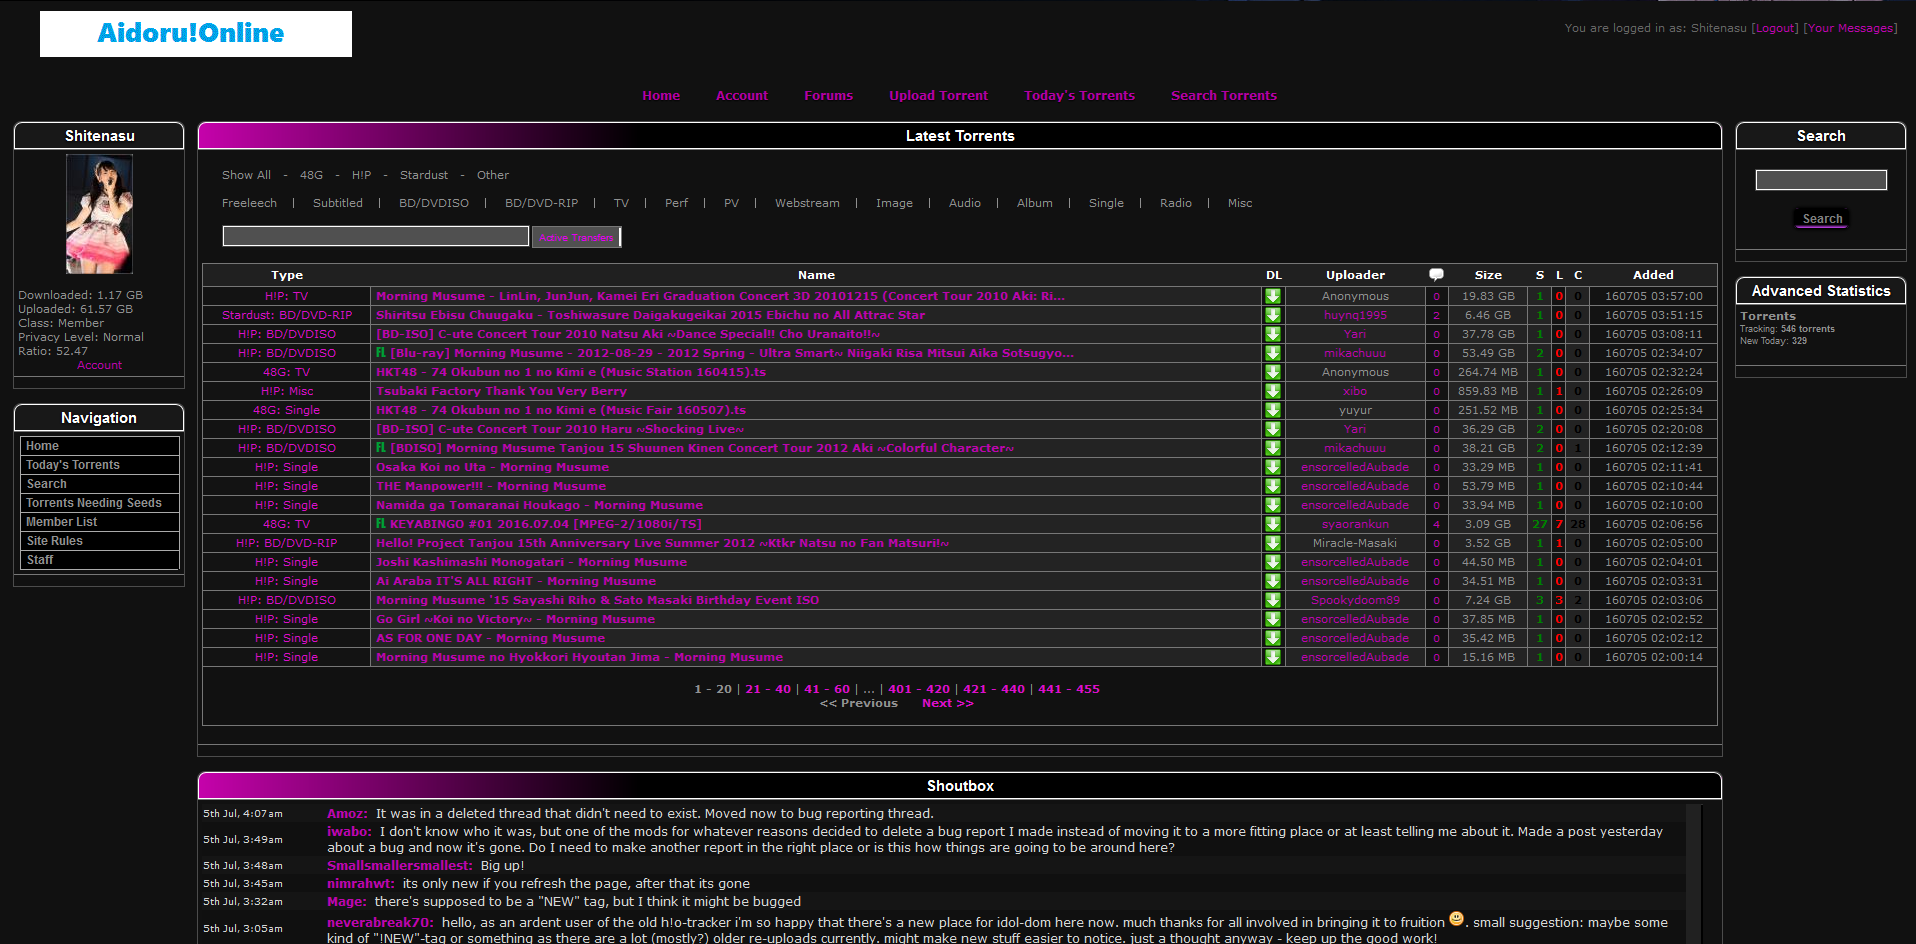Download THE Manpower!!! single via arrow icon
Screen dimensions: 1916x944
(1272, 486)
